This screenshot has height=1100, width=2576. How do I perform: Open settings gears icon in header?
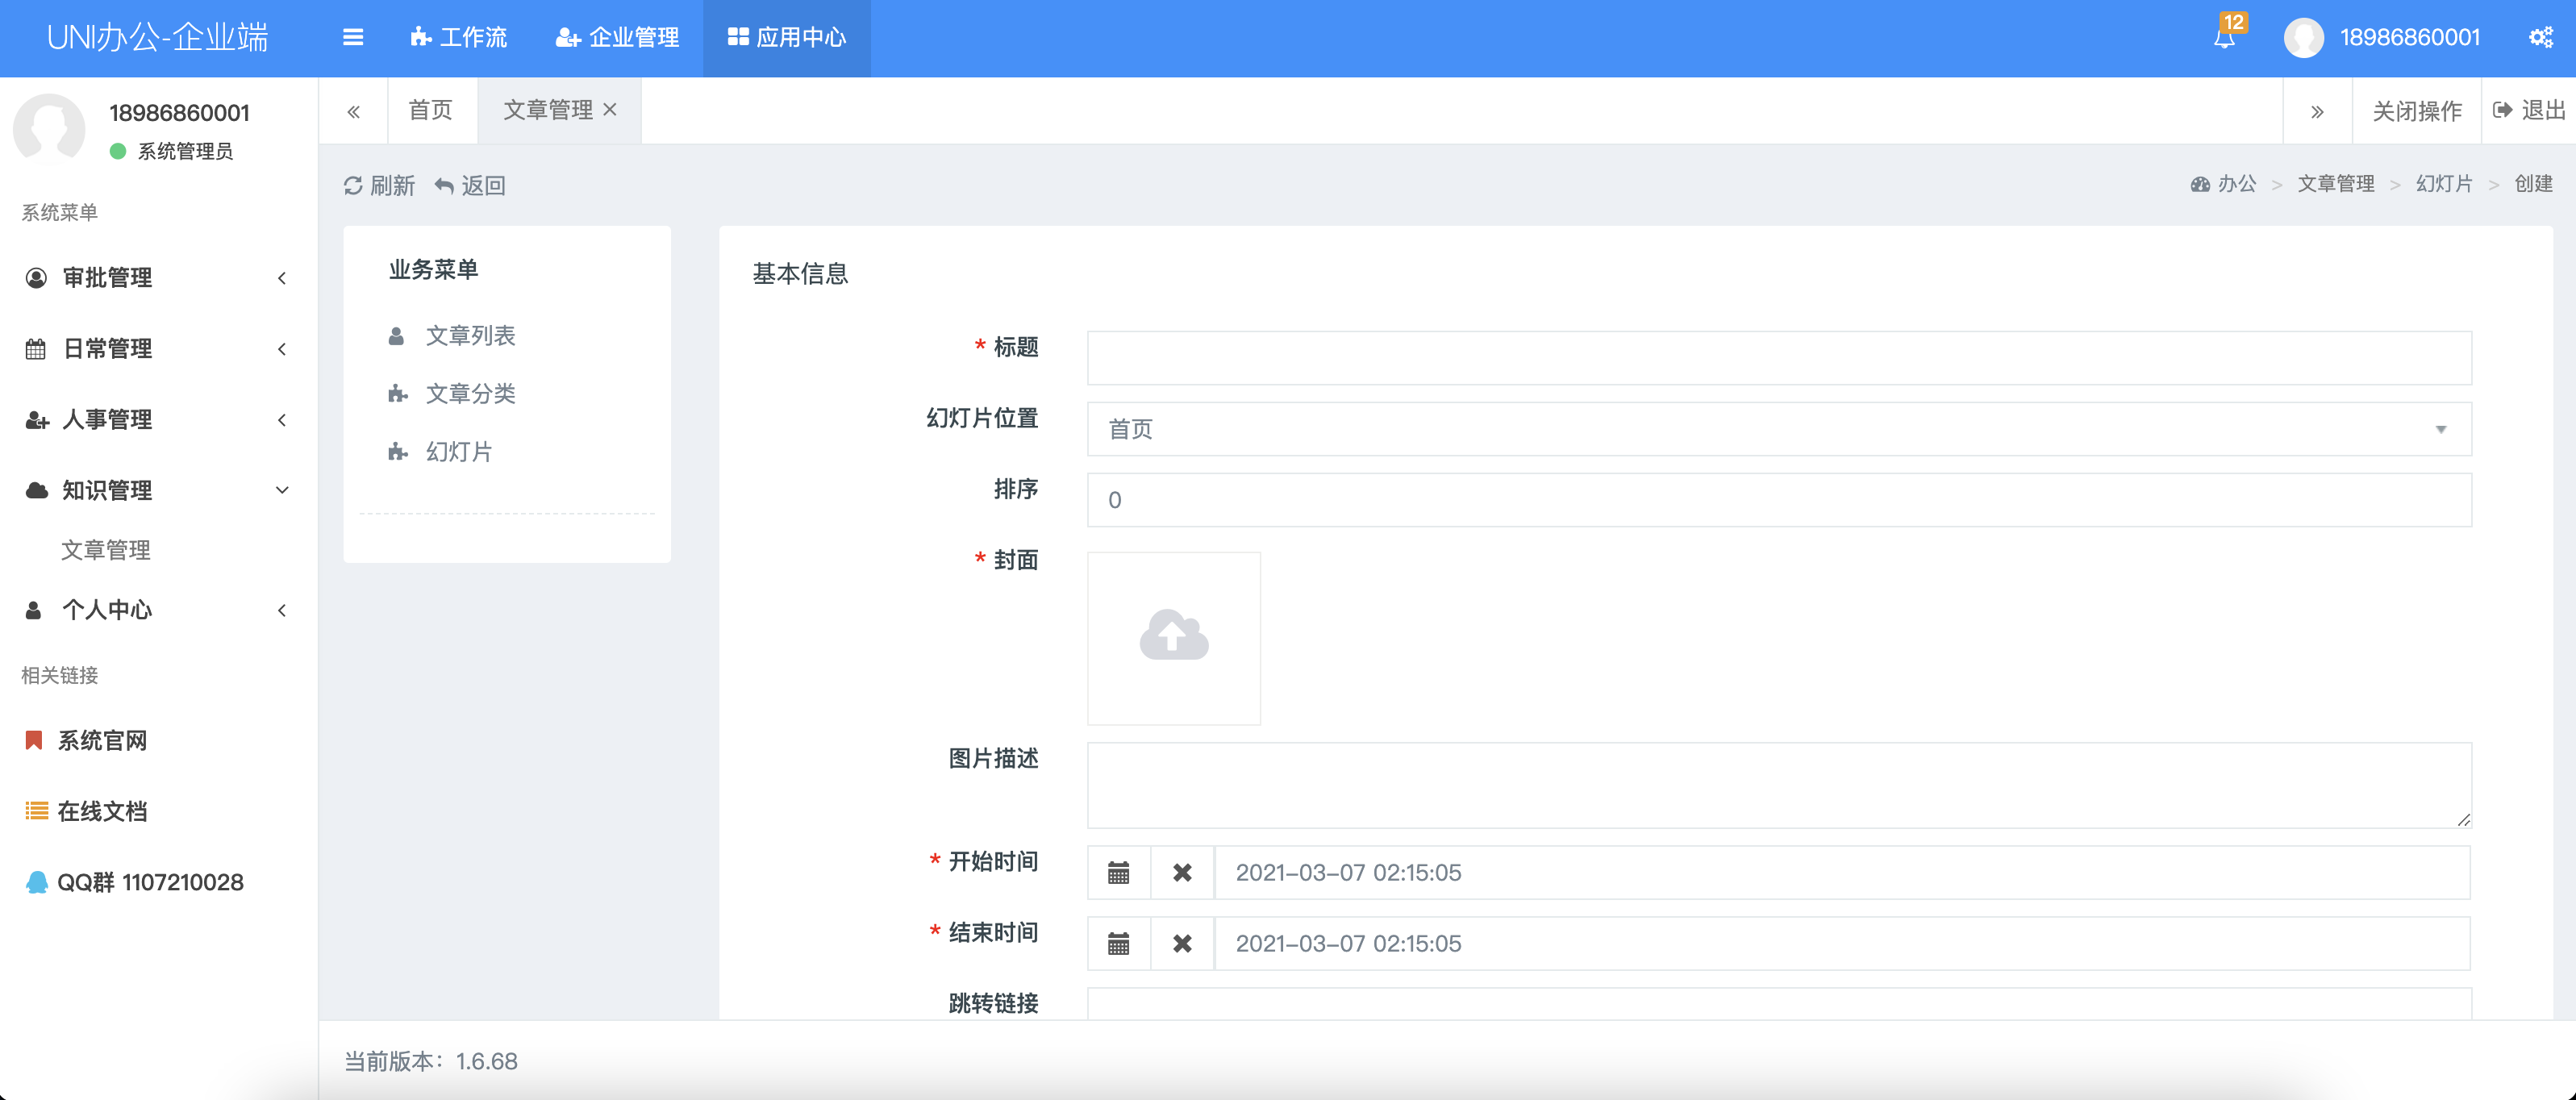[x=2540, y=38]
